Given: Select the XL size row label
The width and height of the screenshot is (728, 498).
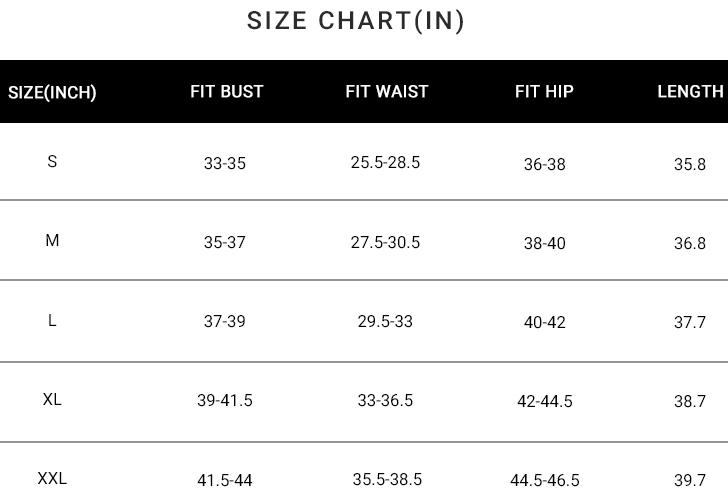Looking at the screenshot, I should [52, 400].
